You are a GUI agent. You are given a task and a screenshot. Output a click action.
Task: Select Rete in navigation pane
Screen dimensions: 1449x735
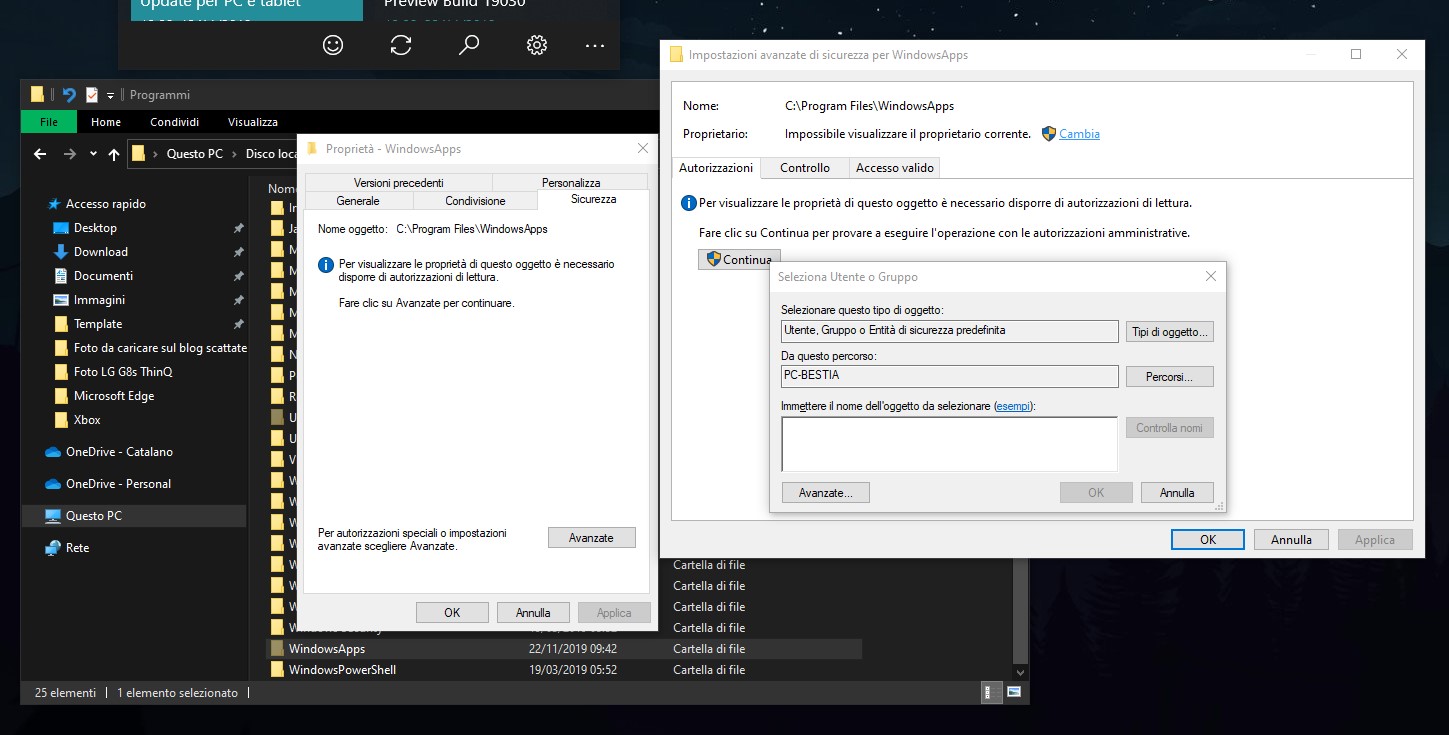click(77, 548)
